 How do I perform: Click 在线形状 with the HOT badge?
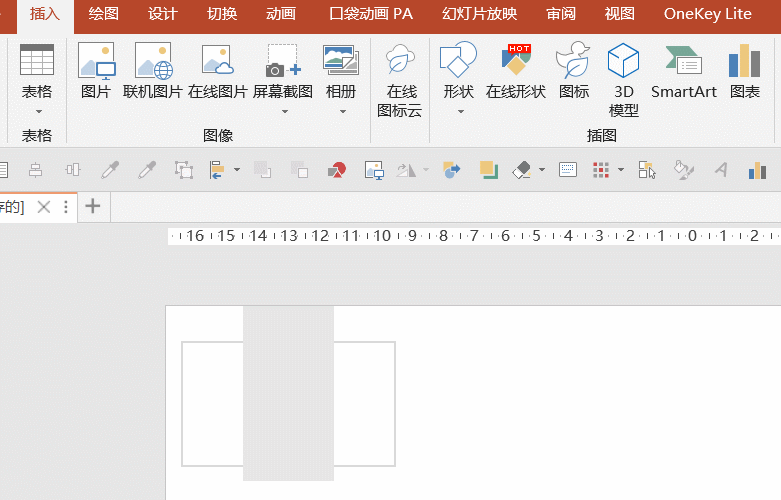(516, 70)
